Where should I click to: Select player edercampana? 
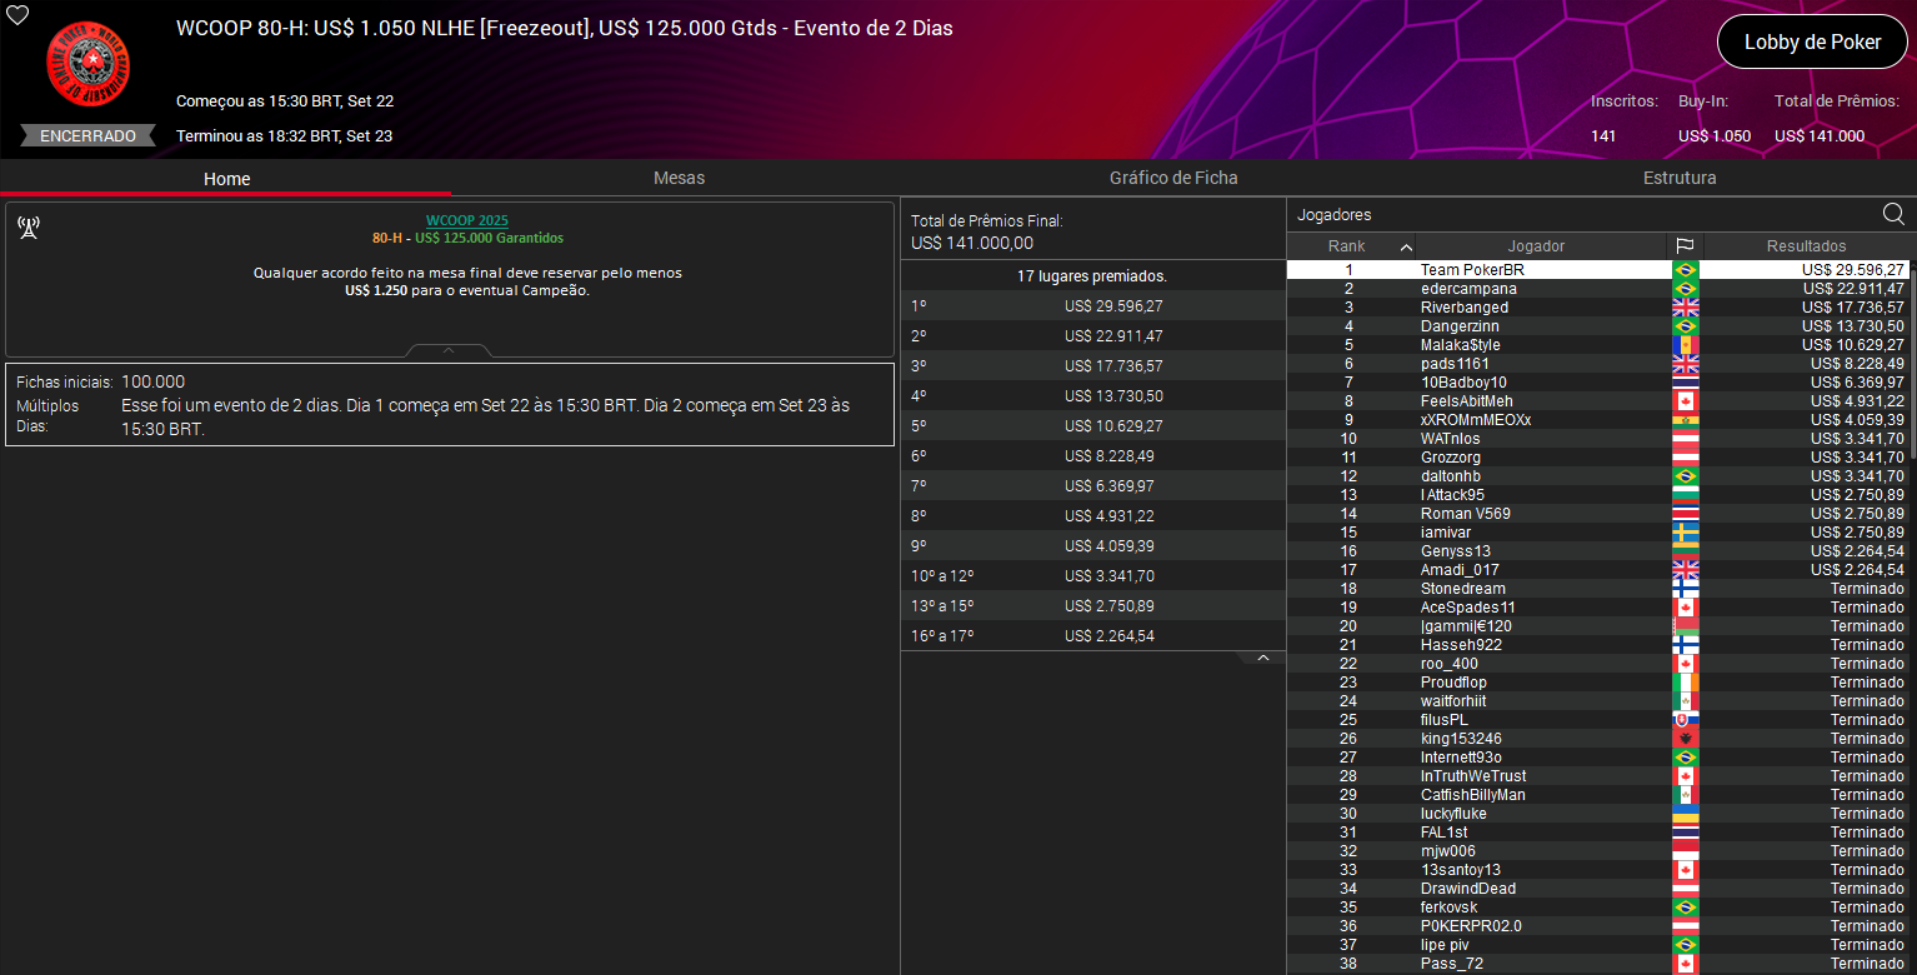[x=1597, y=289]
